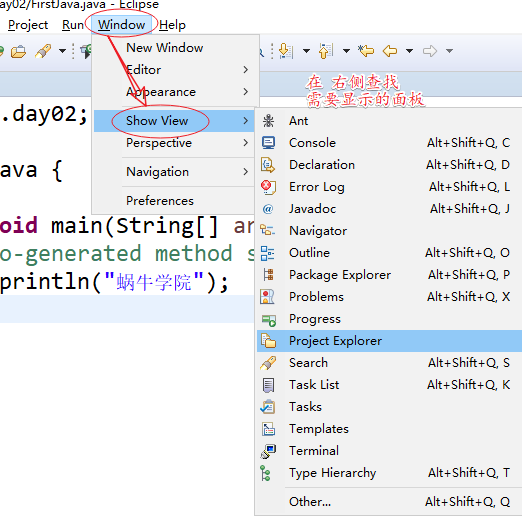
Task: Open the Previous Annotation dropdown arrow
Action: tap(346, 51)
